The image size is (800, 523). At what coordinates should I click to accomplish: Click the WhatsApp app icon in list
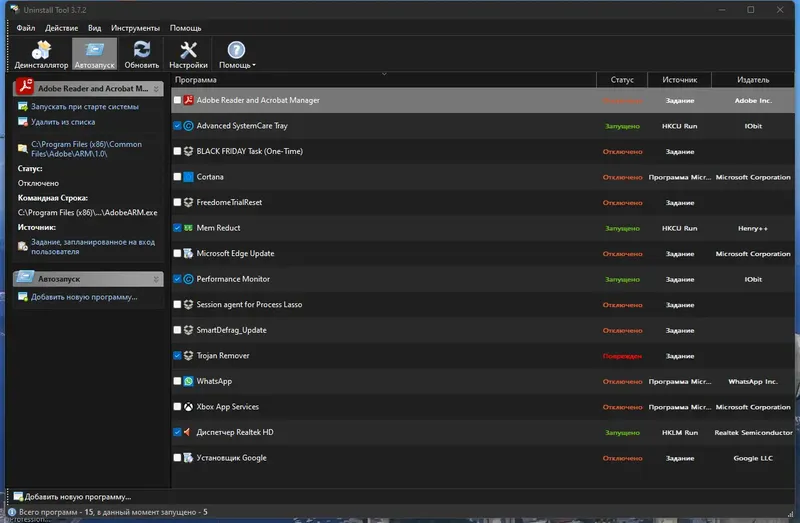pos(188,381)
